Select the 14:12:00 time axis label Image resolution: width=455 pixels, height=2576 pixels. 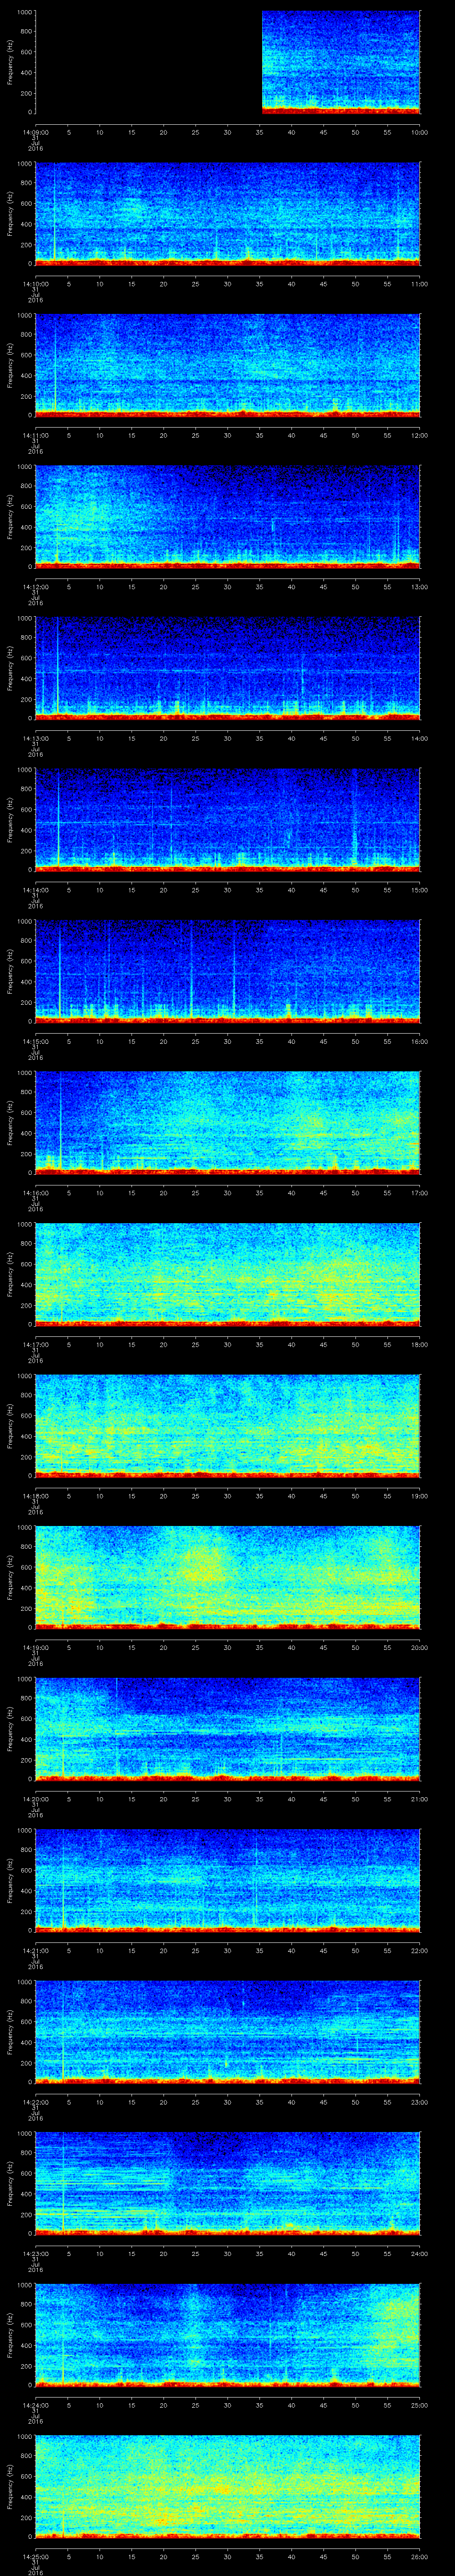point(36,587)
